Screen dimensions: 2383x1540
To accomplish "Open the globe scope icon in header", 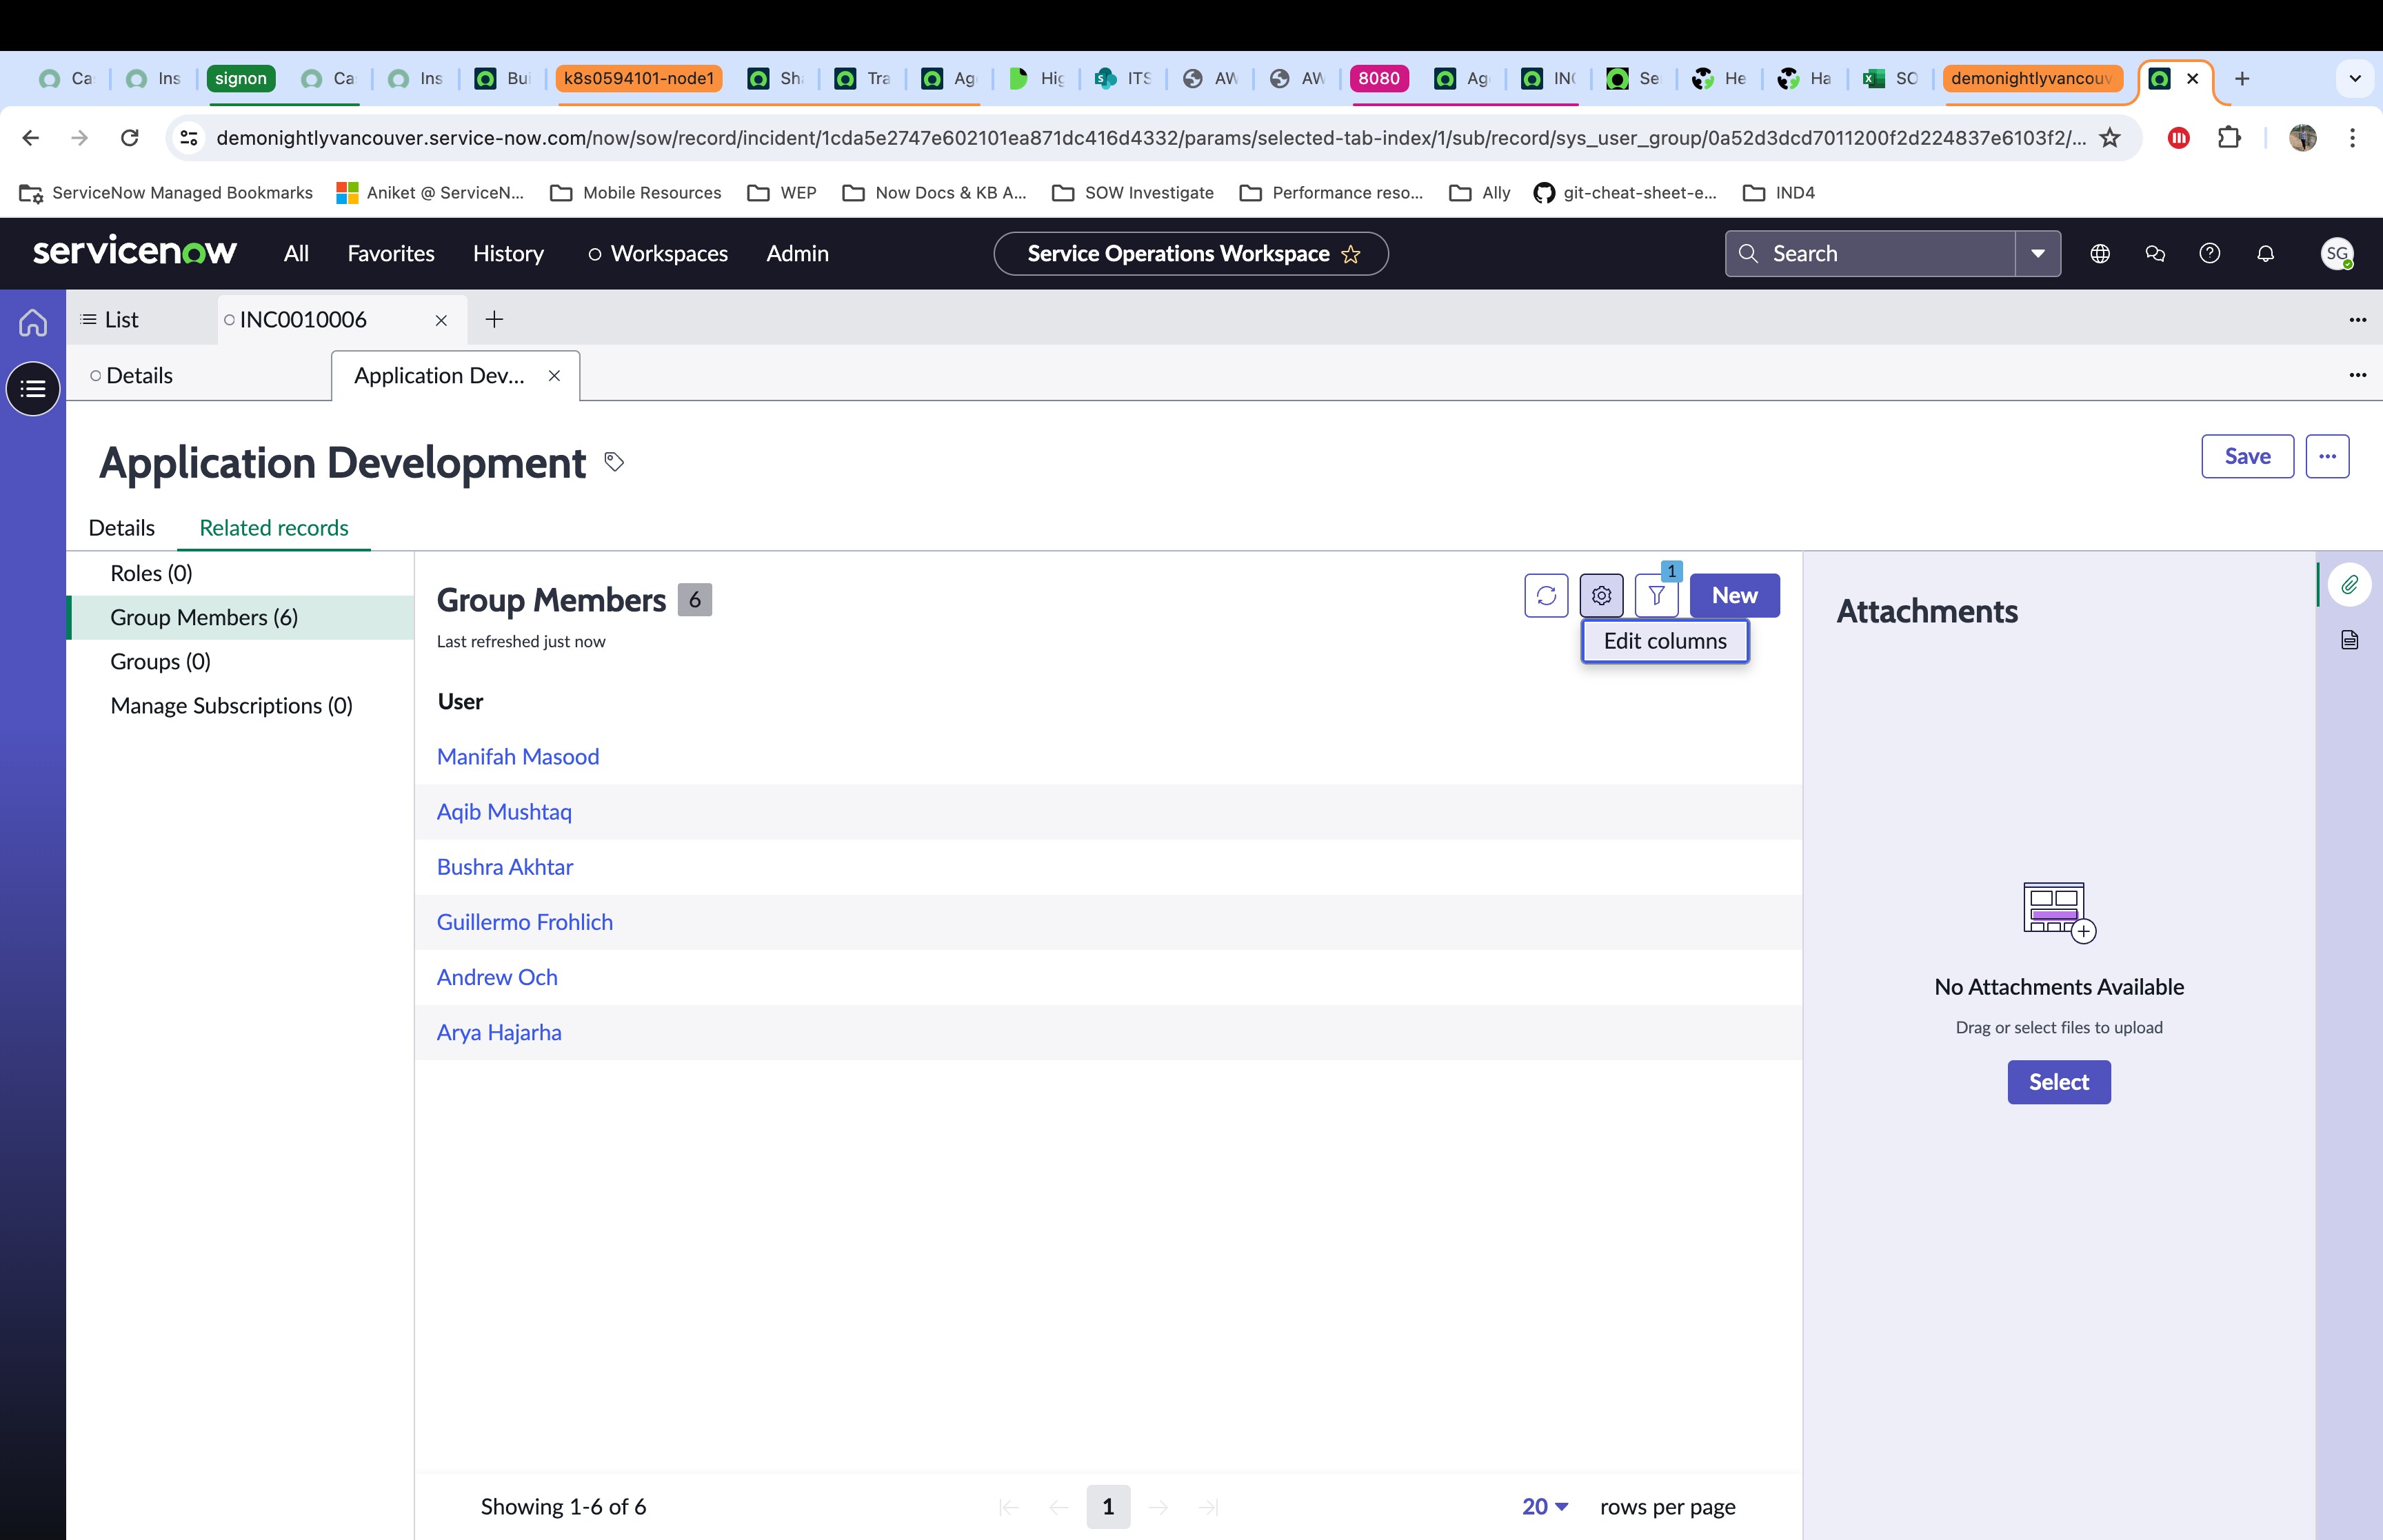I will click(2100, 254).
